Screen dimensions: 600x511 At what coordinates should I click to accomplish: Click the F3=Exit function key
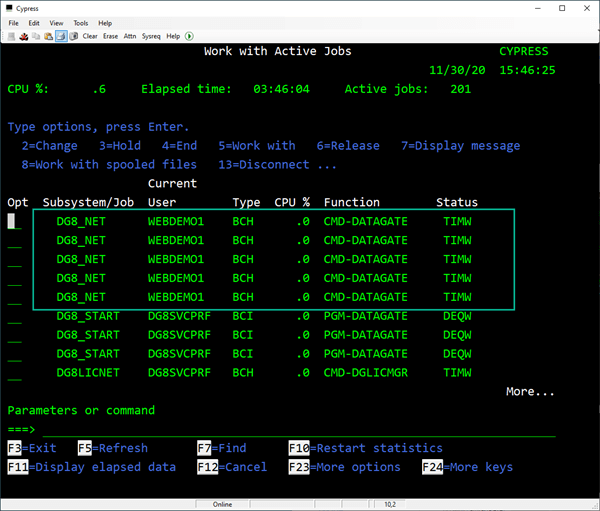32,448
